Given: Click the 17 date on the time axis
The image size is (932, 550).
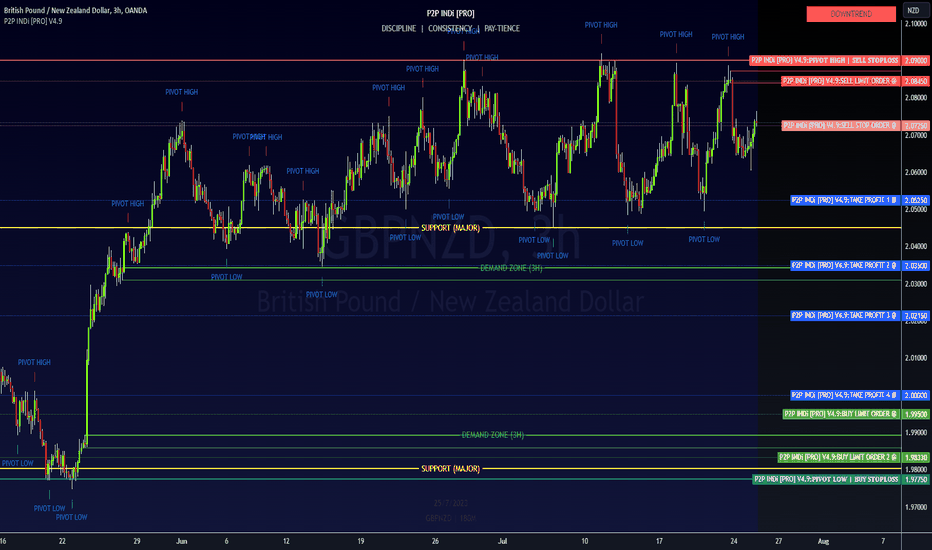Looking at the screenshot, I should pyautogui.click(x=659, y=541).
